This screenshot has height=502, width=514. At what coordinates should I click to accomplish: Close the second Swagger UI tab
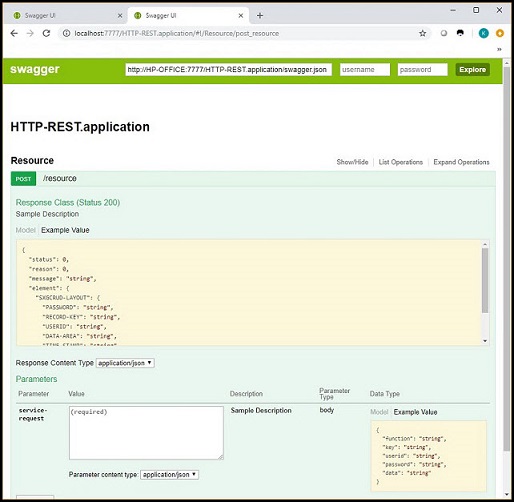tap(241, 16)
